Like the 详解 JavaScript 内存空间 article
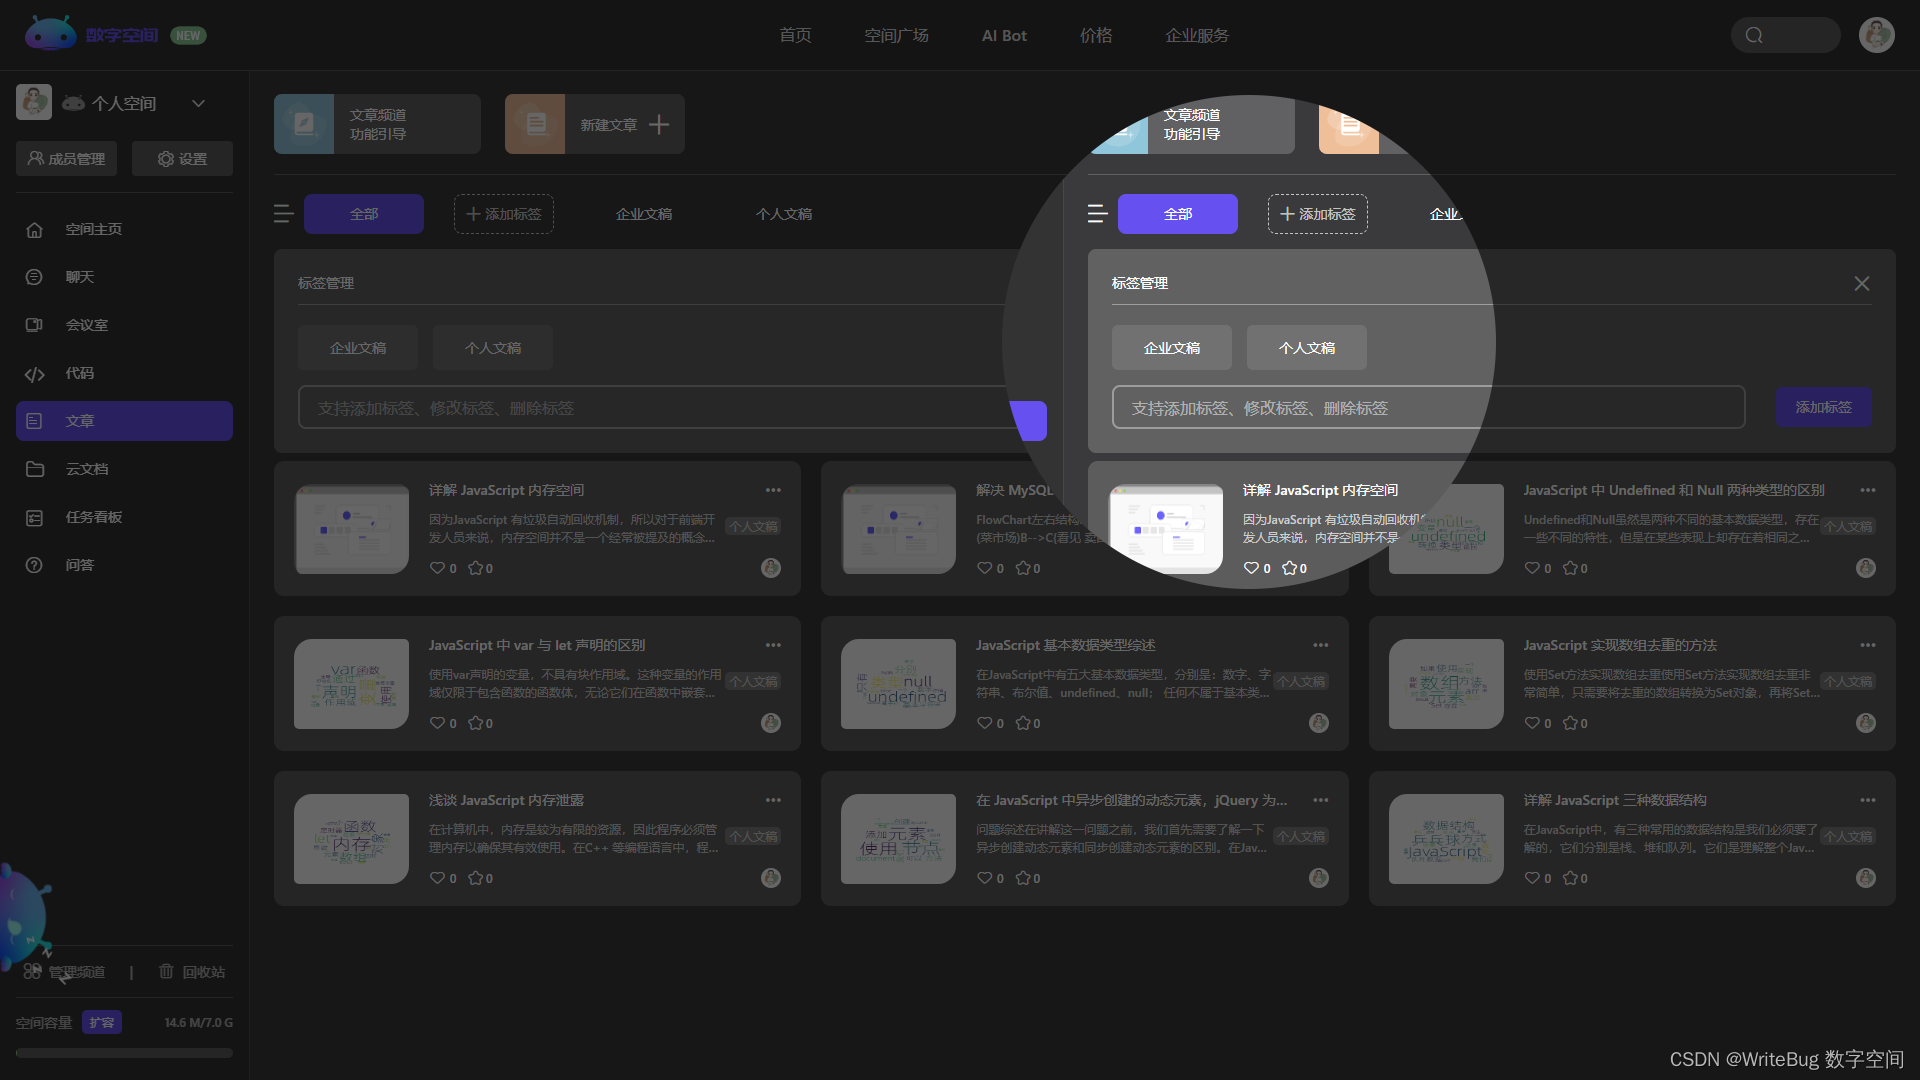 [x=437, y=568]
